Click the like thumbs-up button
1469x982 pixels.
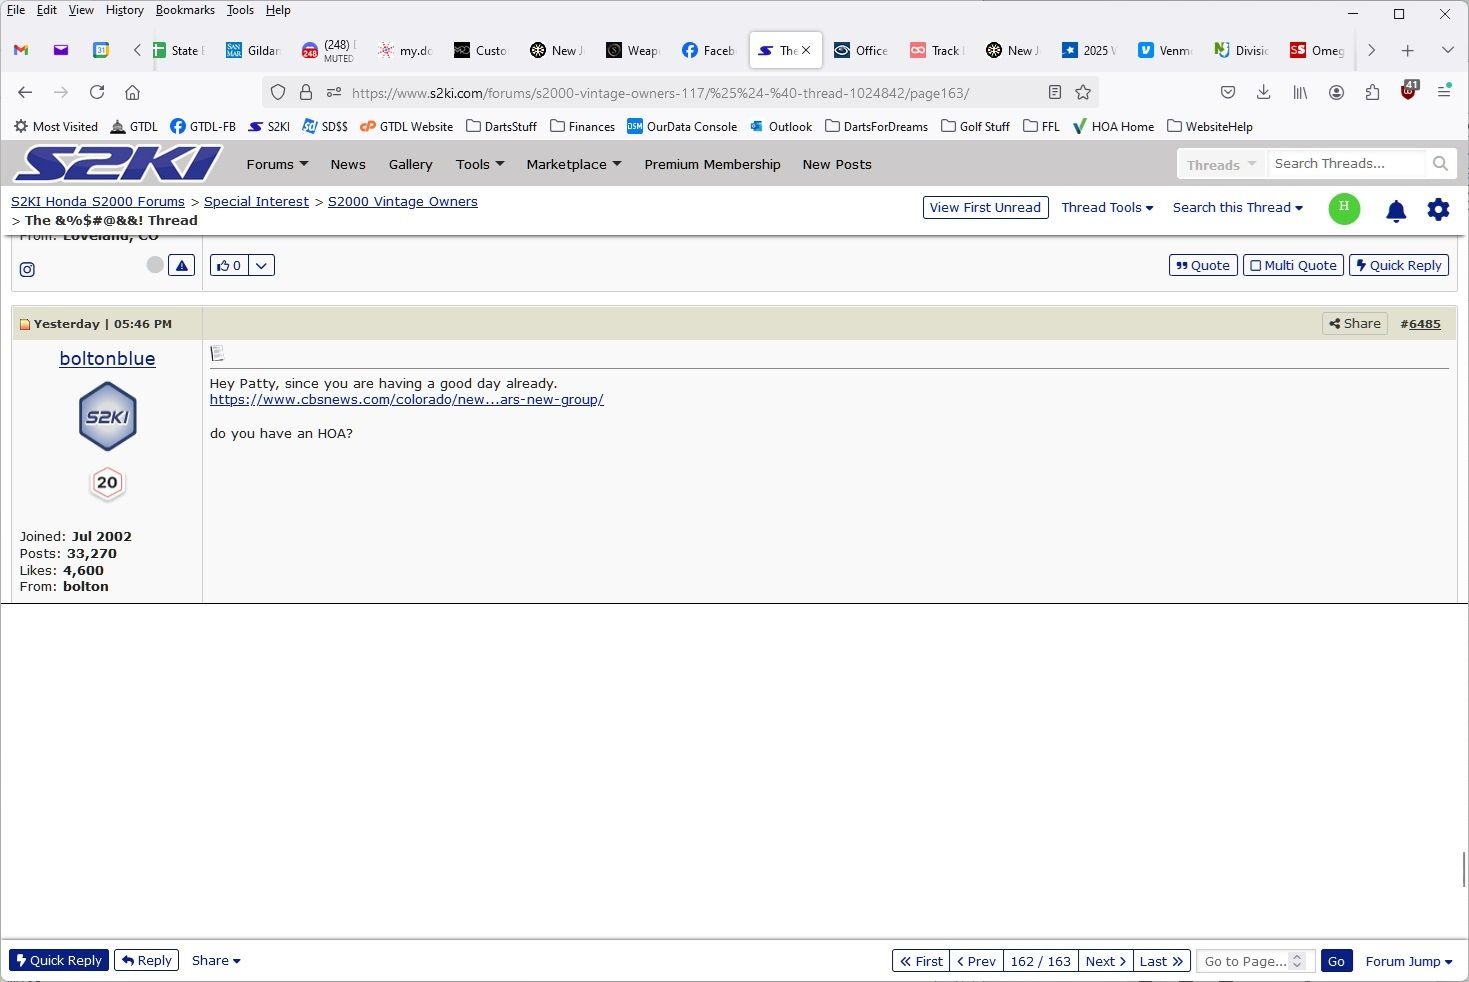click(229, 265)
